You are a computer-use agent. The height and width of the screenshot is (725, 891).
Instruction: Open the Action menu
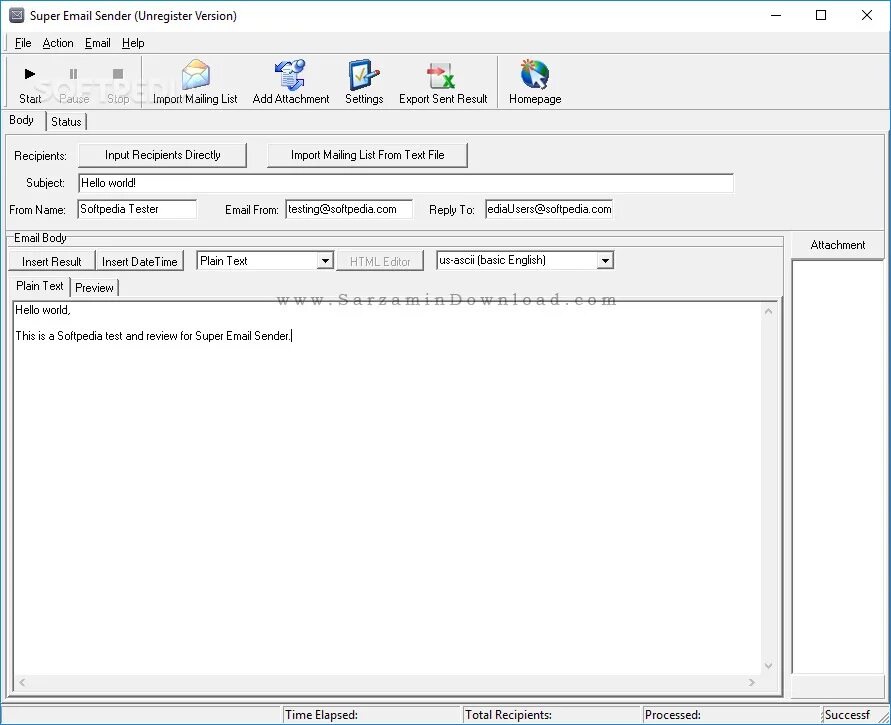point(58,43)
